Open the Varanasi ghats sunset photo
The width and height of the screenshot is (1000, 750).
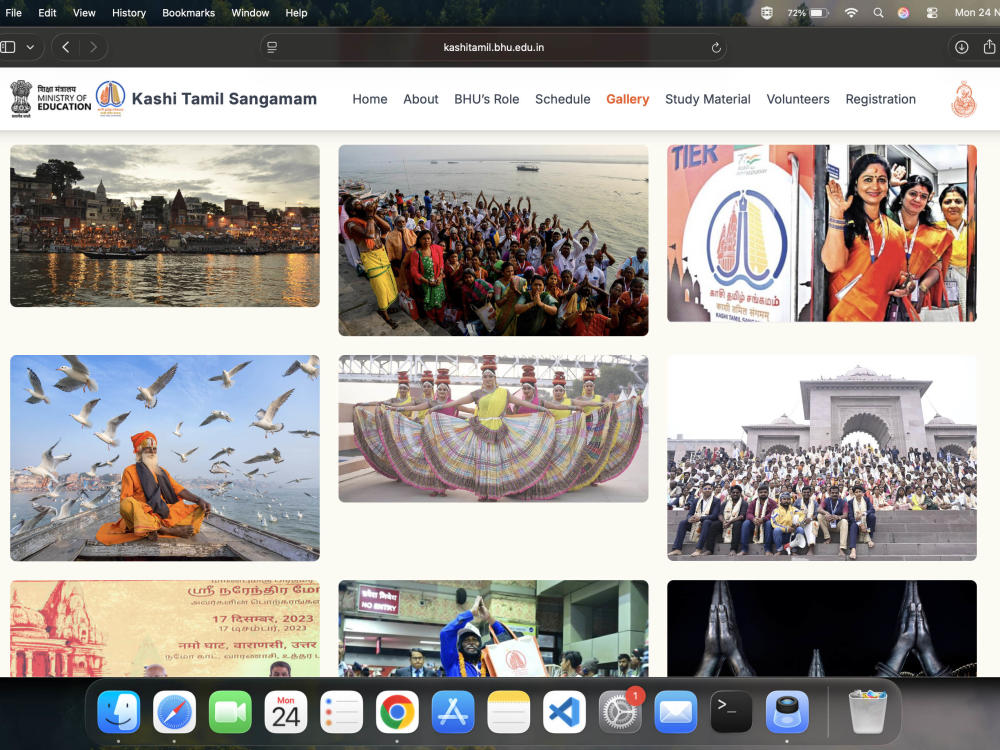click(x=165, y=226)
